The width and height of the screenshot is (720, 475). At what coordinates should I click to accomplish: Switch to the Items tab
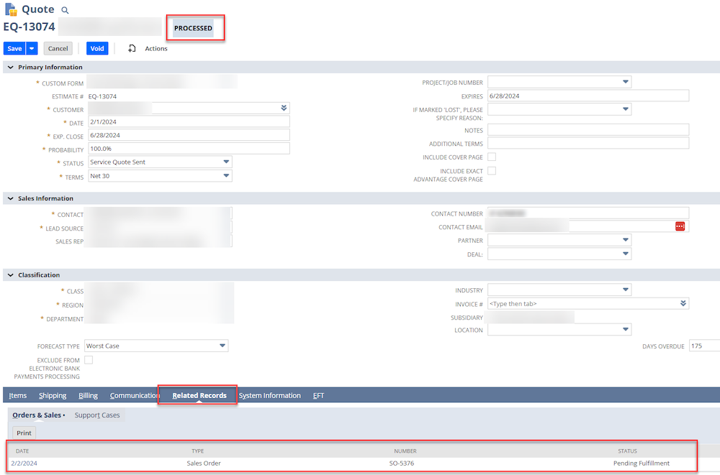(18, 396)
